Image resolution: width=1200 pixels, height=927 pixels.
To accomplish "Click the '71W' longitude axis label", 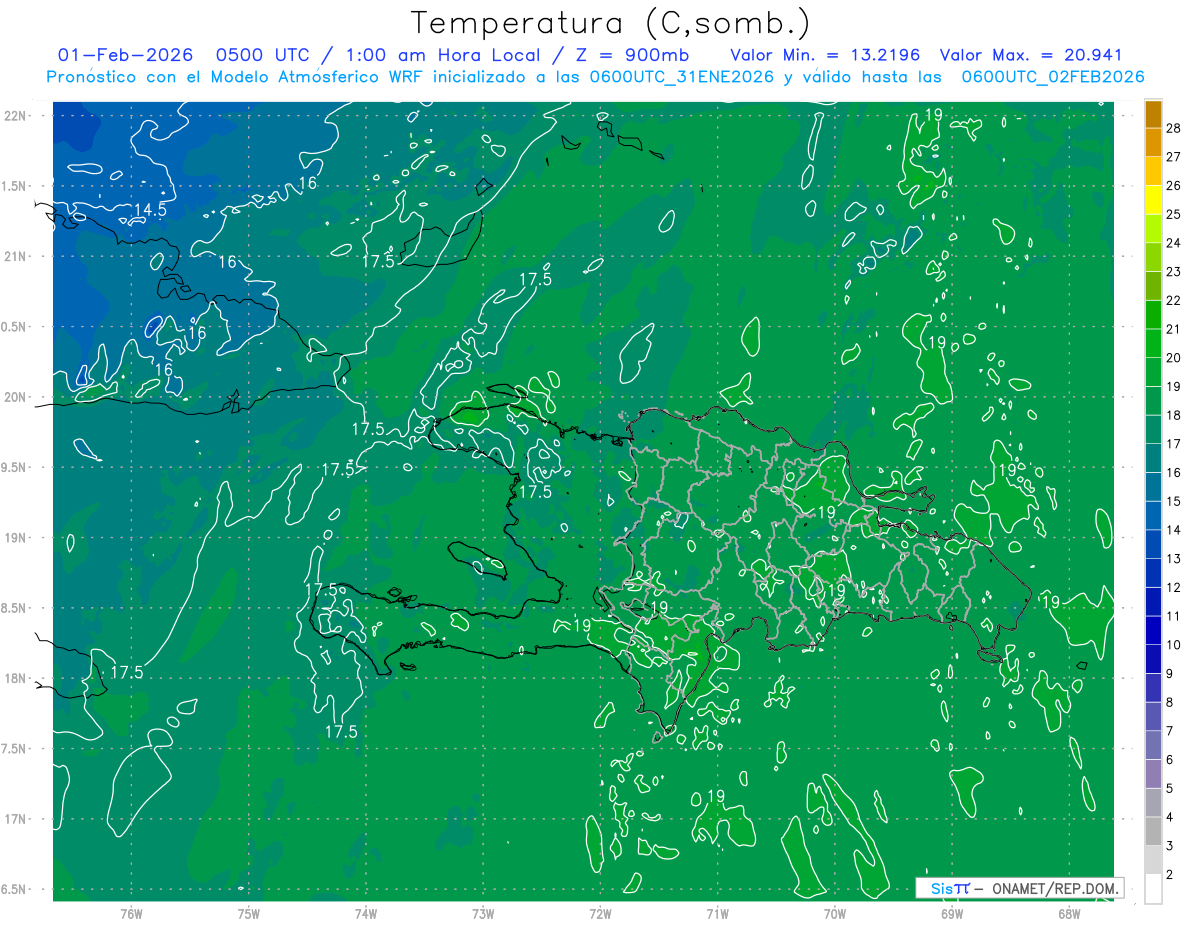I will (x=717, y=913).
